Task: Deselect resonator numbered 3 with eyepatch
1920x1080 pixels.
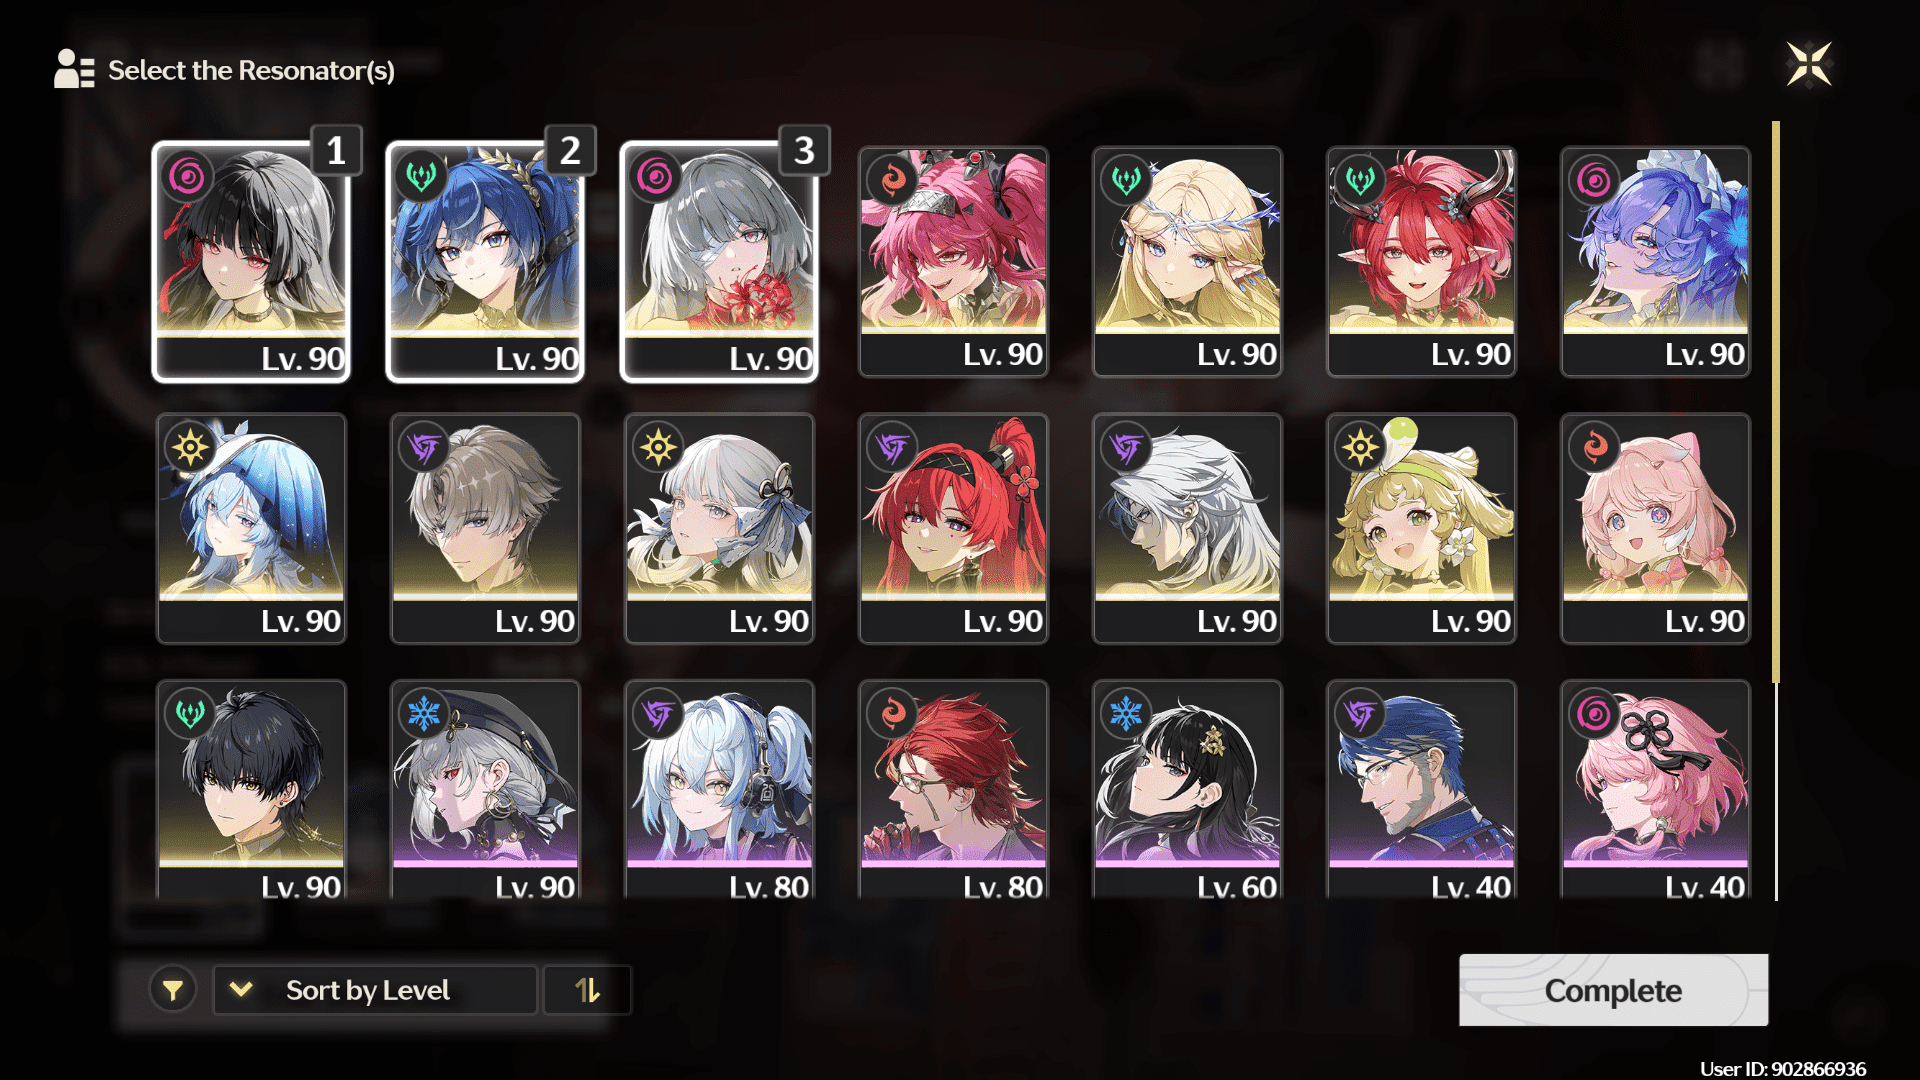Action: pyautogui.click(x=719, y=262)
